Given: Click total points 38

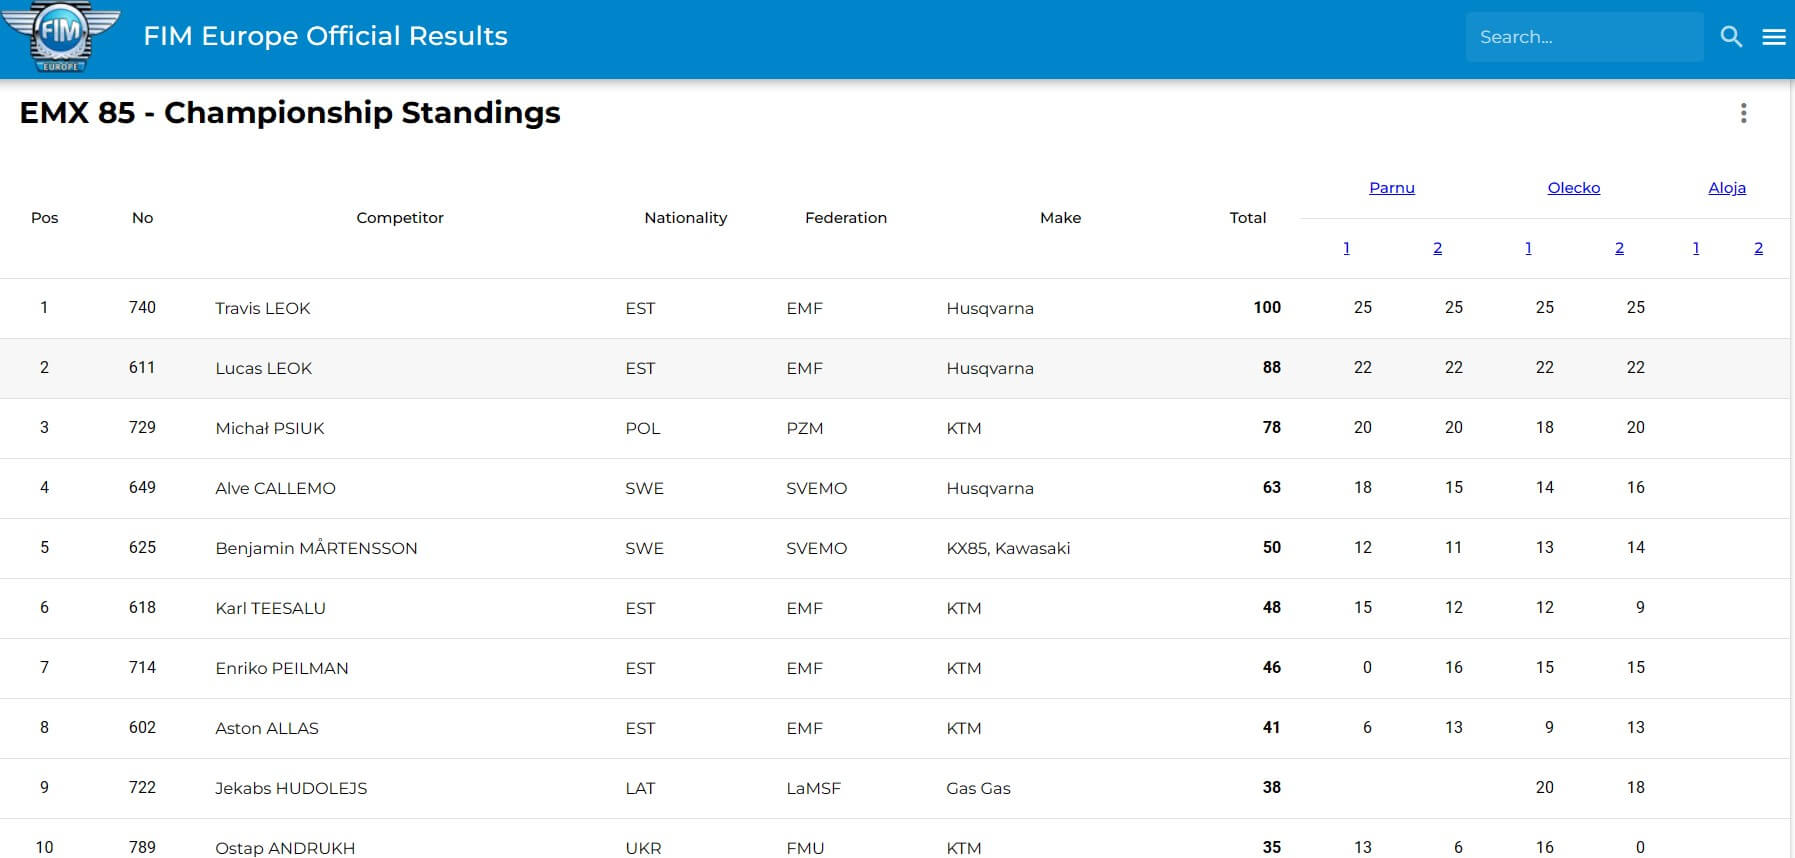Looking at the screenshot, I should (x=1271, y=788).
